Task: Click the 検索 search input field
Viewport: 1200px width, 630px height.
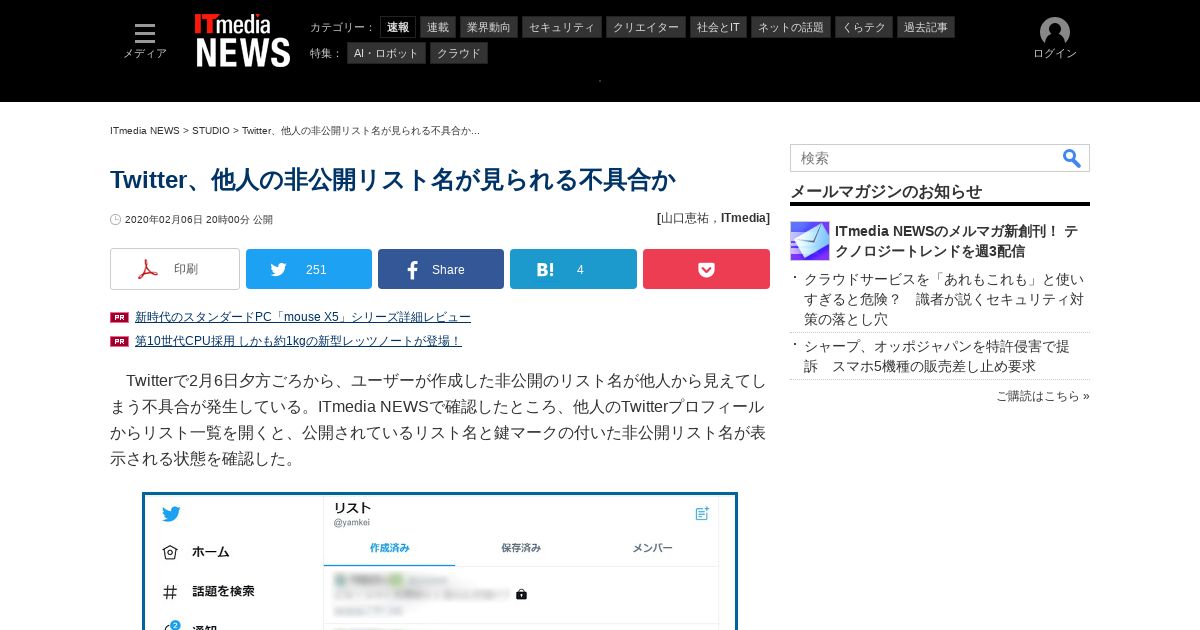Action: (x=925, y=158)
